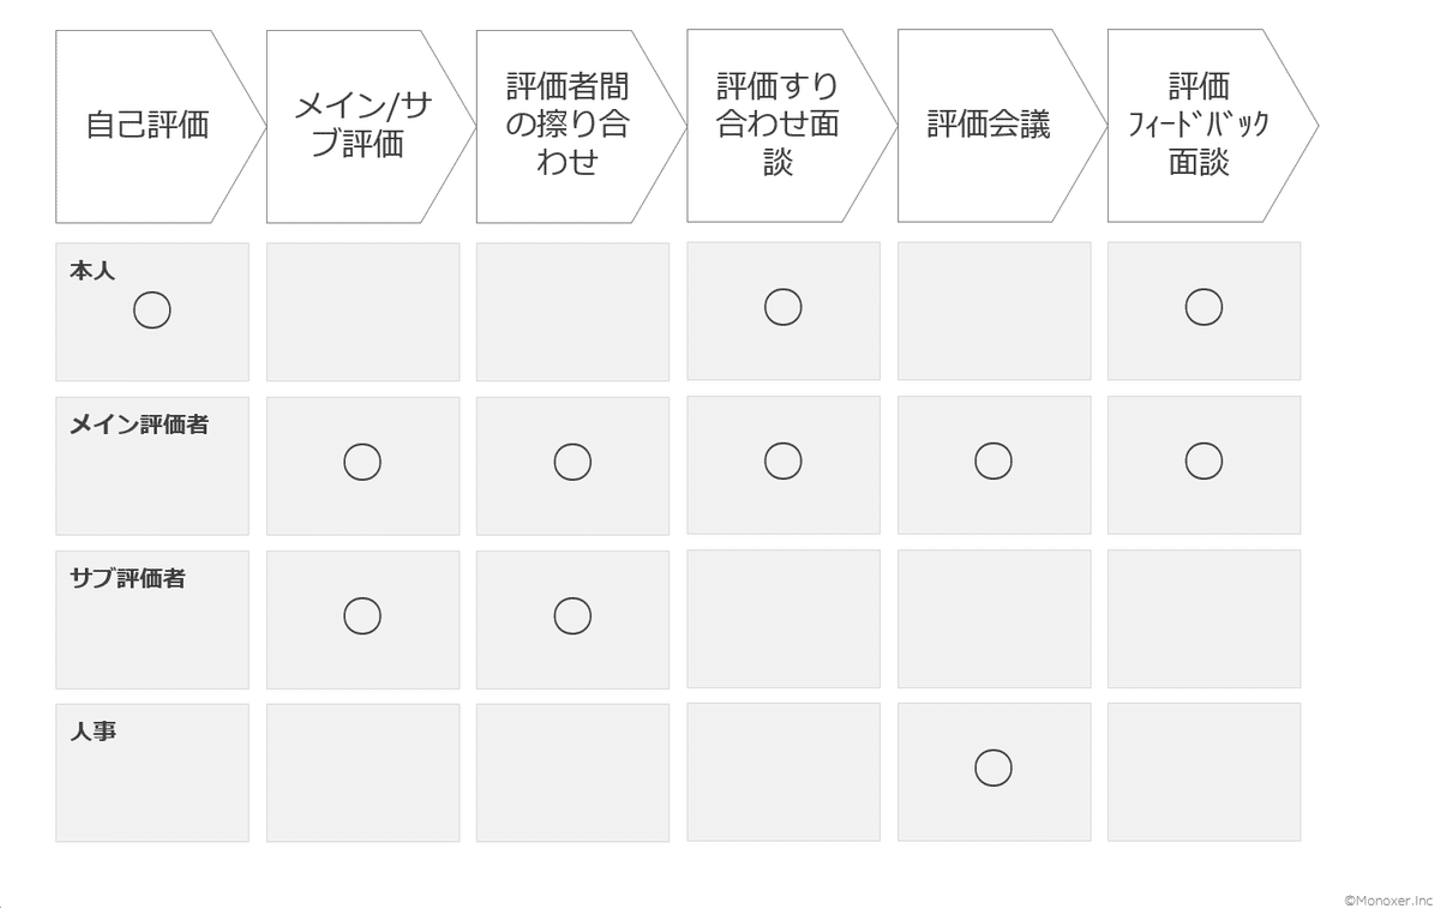Screen dimensions: 1440x908
Task: Click the circle in the 本人 label cell
Action: tap(152, 310)
